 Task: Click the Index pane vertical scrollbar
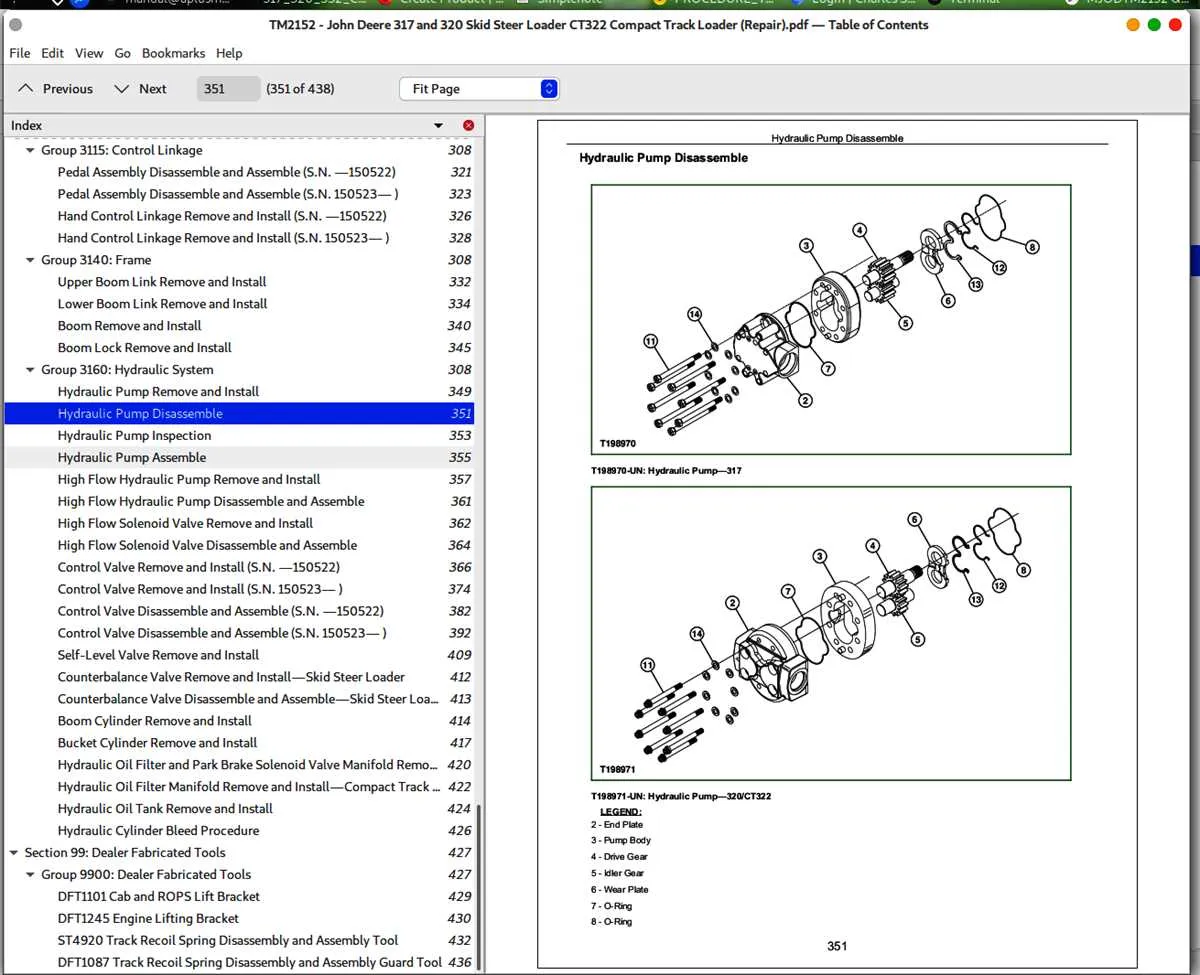point(479,887)
